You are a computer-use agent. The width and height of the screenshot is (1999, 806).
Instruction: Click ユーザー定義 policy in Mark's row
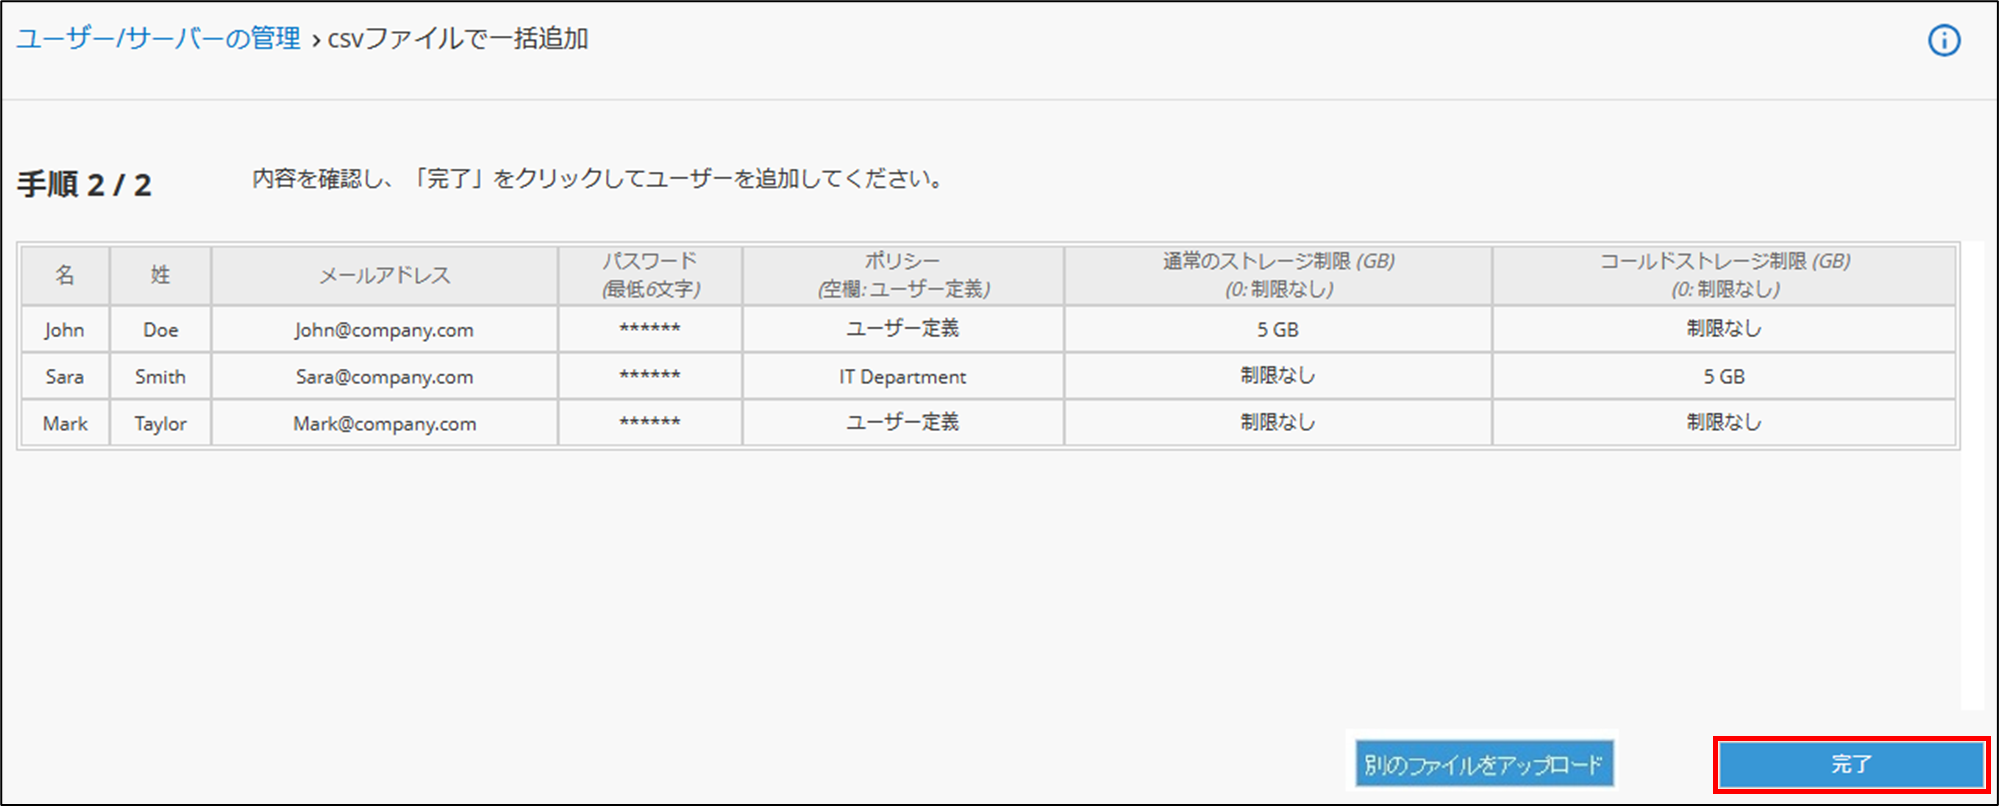pos(903,423)
